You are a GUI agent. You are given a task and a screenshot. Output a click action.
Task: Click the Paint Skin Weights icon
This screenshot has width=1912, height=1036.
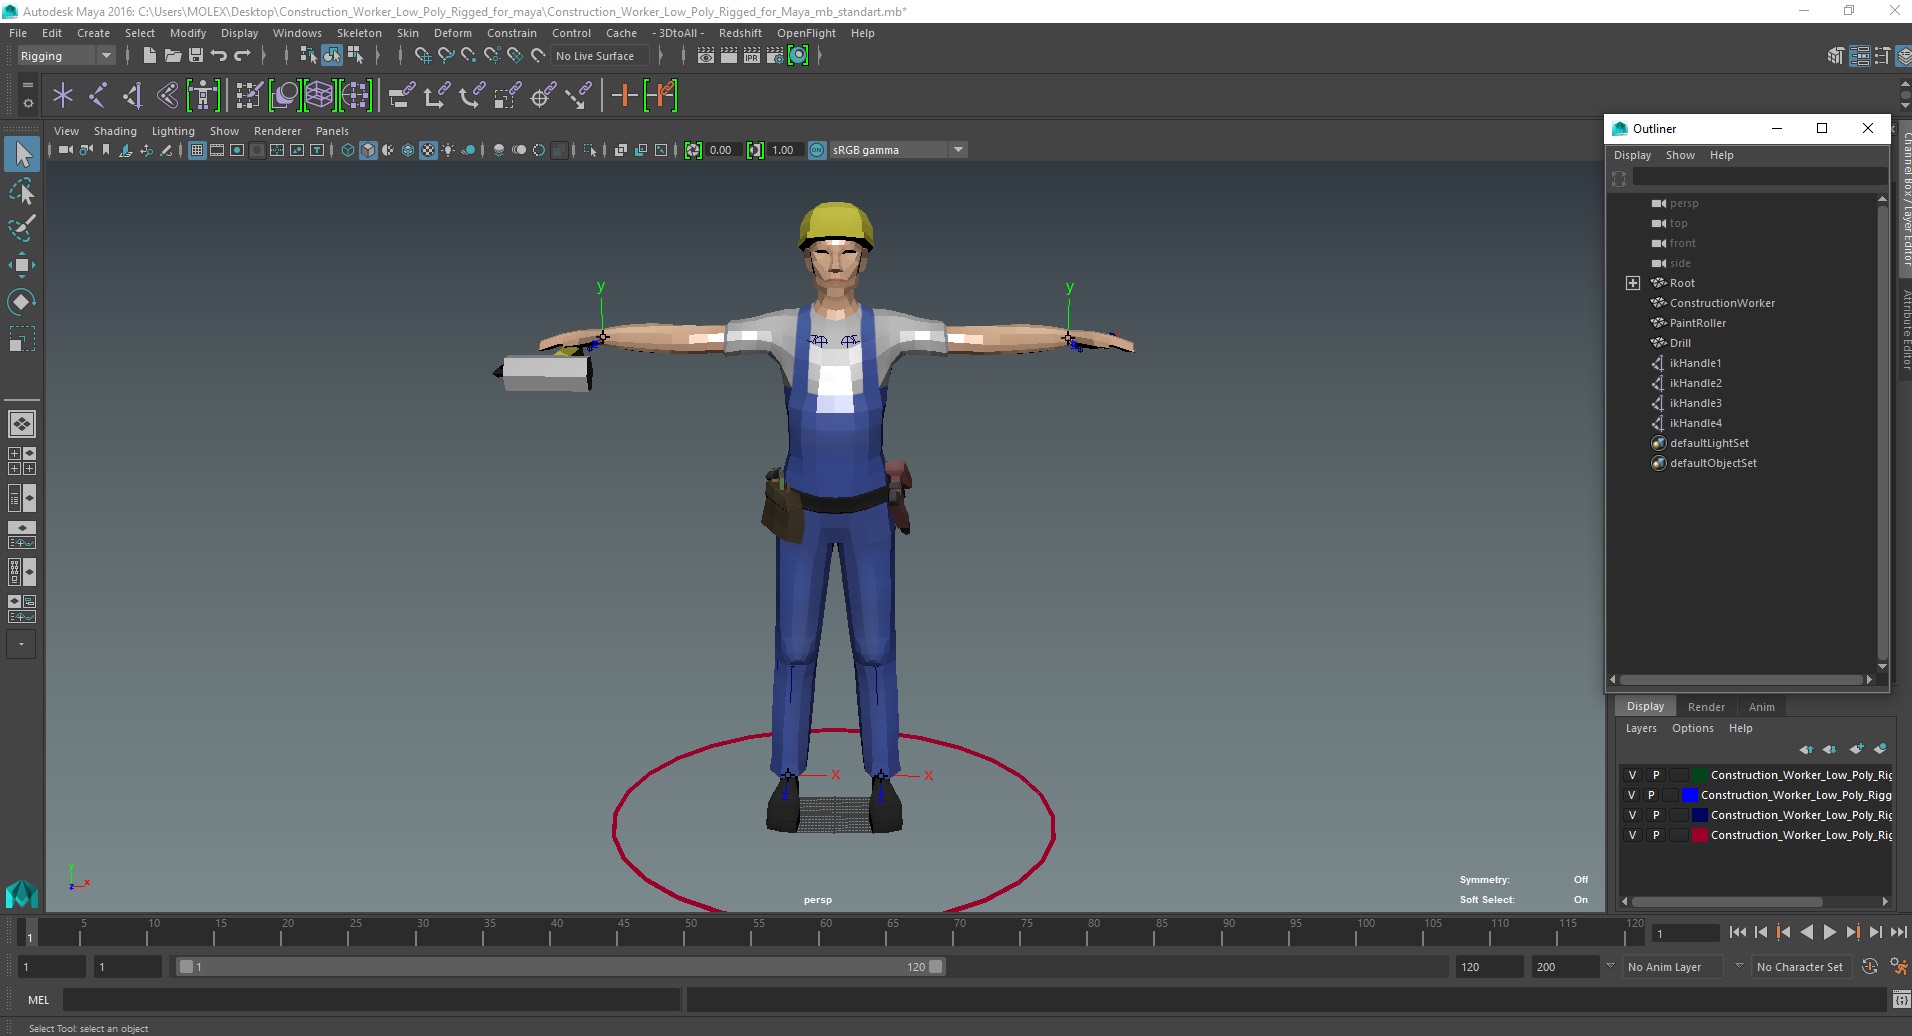[x=249, y=96]
